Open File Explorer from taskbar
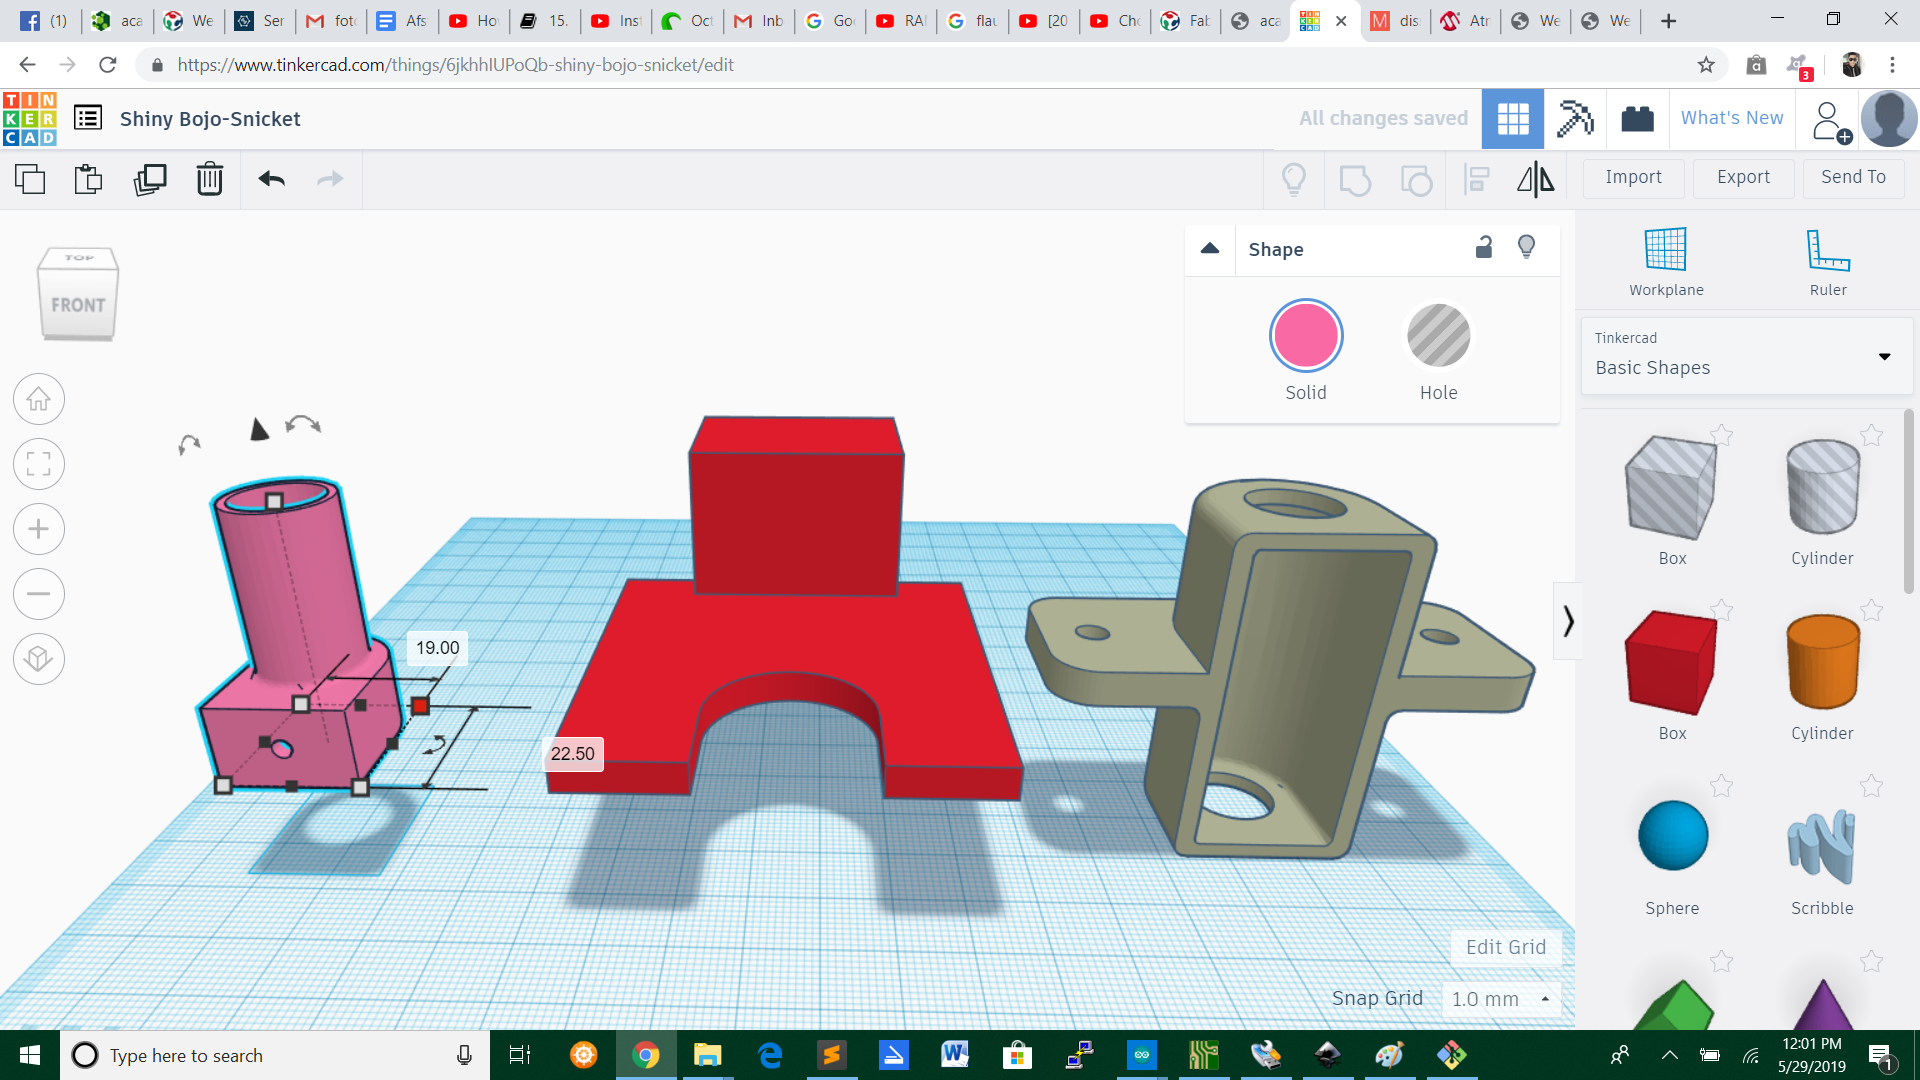Viewport: 1920px width, 1080px height. 708,1055
